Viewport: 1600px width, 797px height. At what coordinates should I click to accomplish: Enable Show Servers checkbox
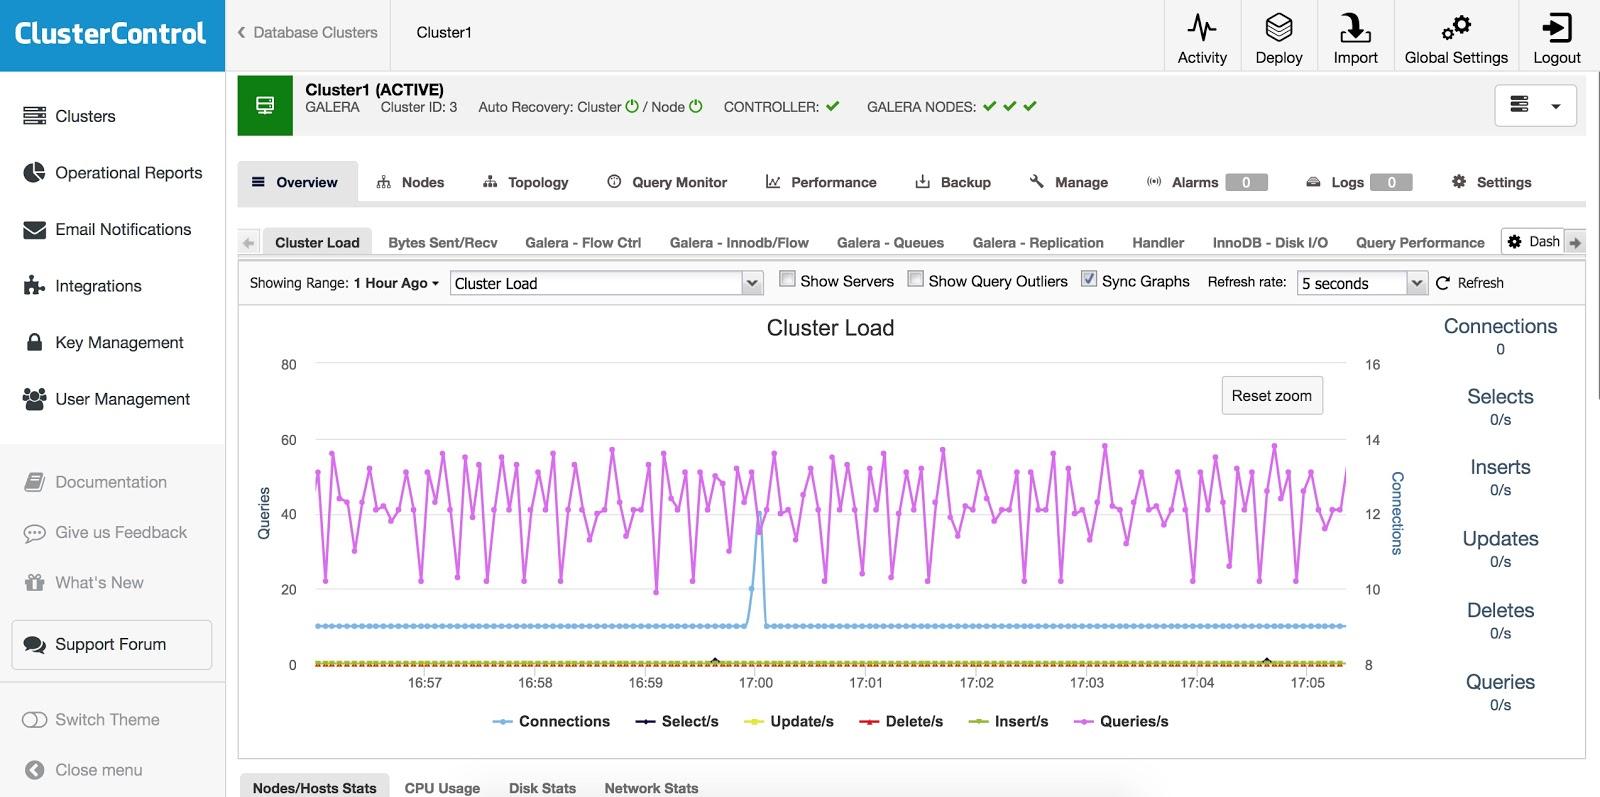(x=787, y=279)
